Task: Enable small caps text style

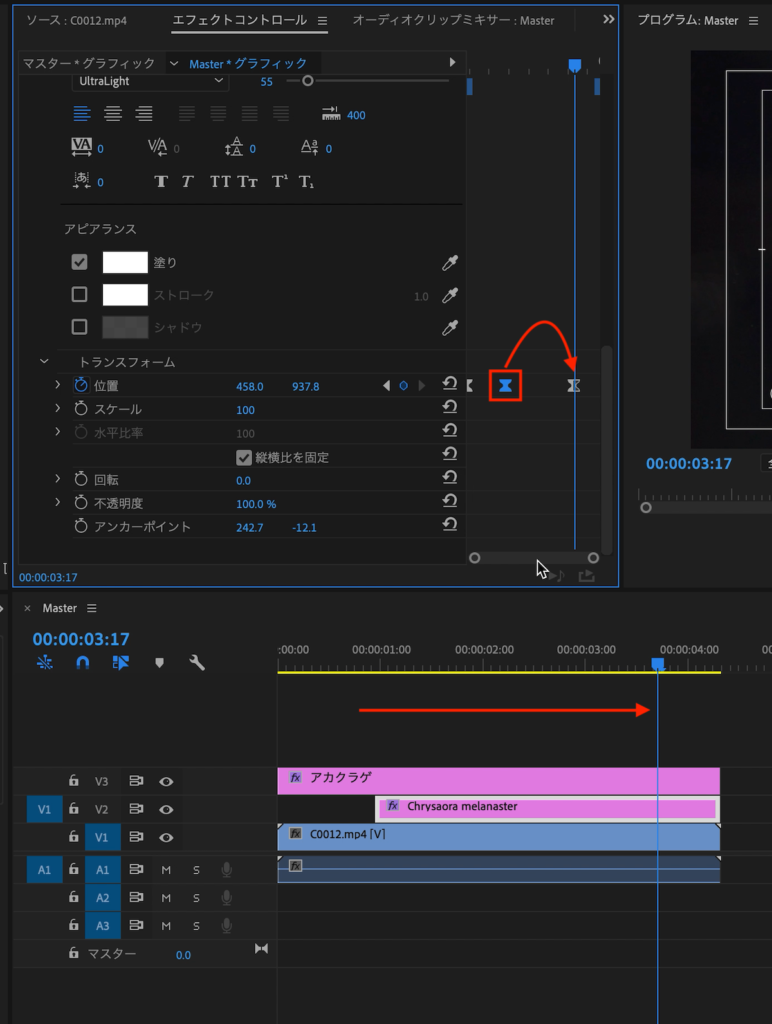Action: (248, 182)
